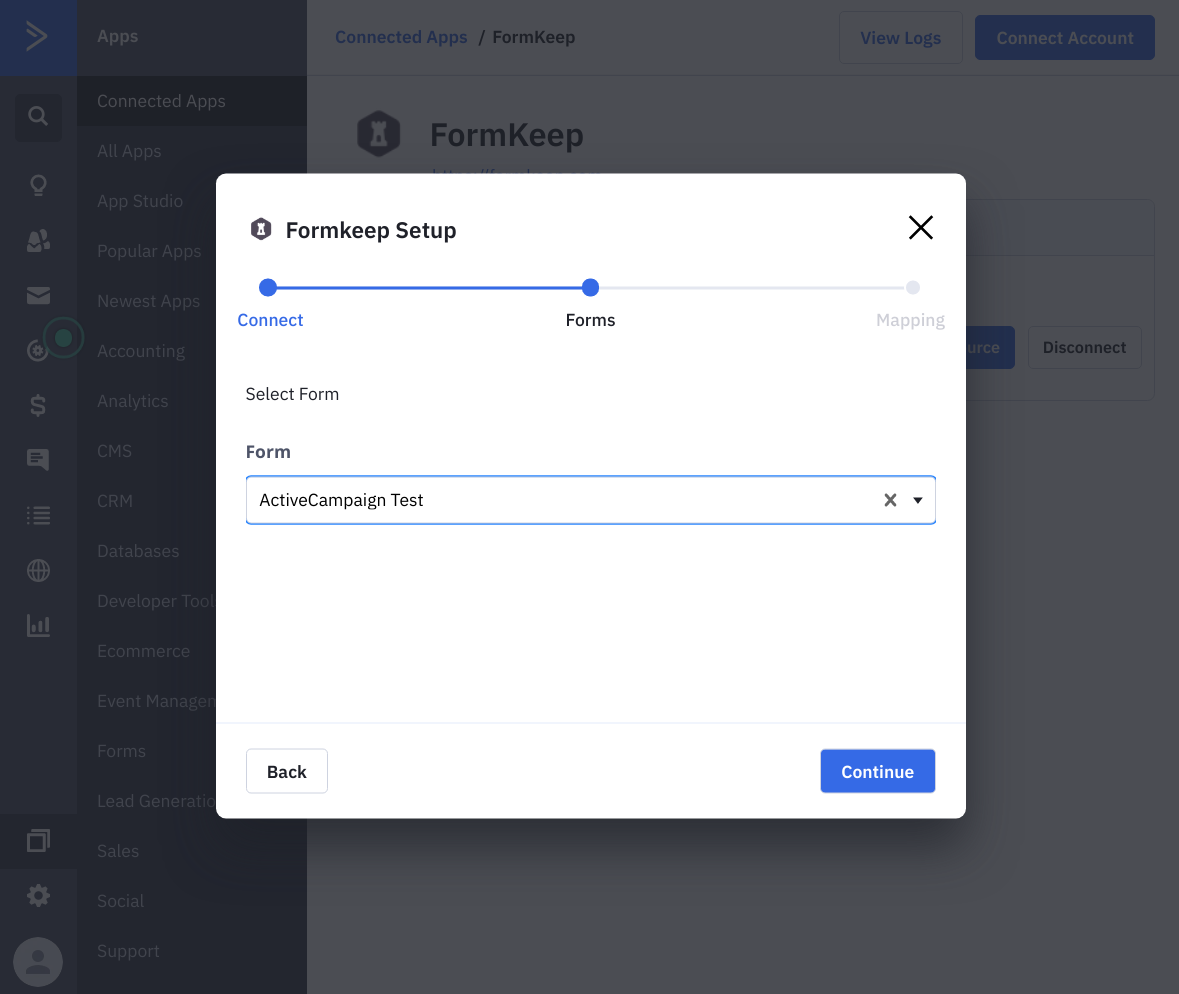Open All Apps in the Apps menu
The height and width of the screenshot is (994, 1179).
click(x=129, y=151)
